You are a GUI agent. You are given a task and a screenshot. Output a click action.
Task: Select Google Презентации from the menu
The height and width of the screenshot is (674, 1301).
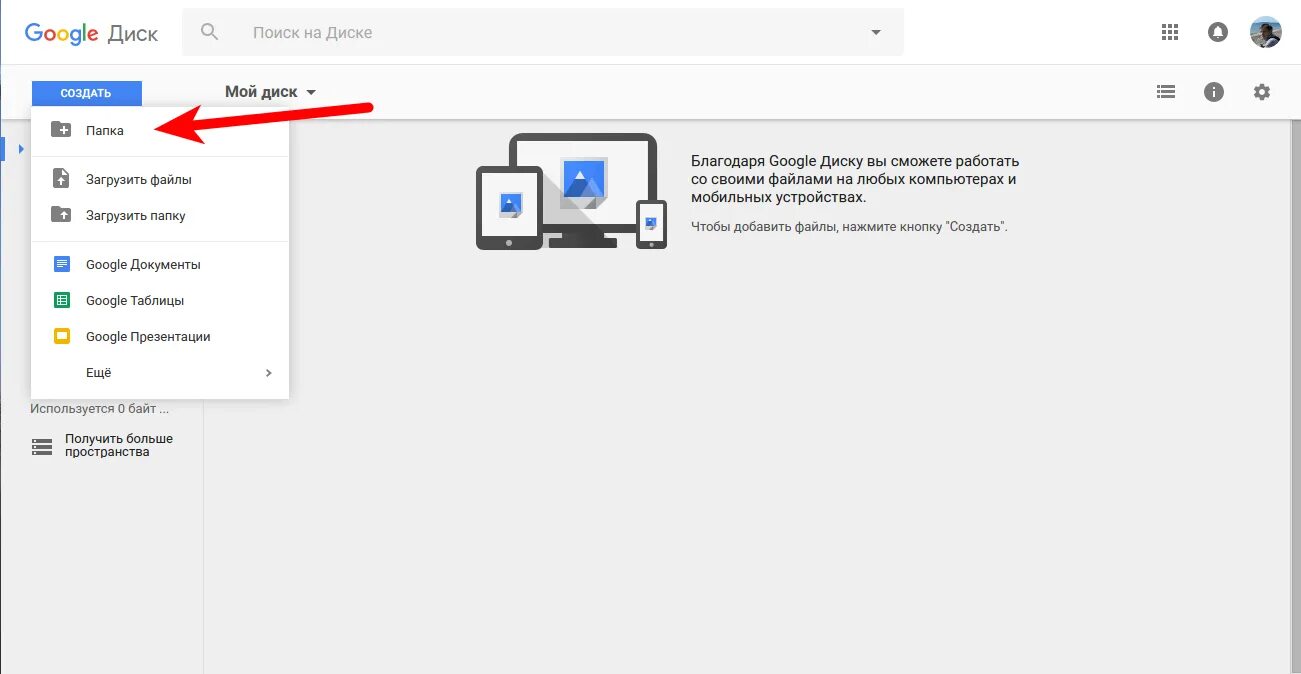(x=147, y=337)
